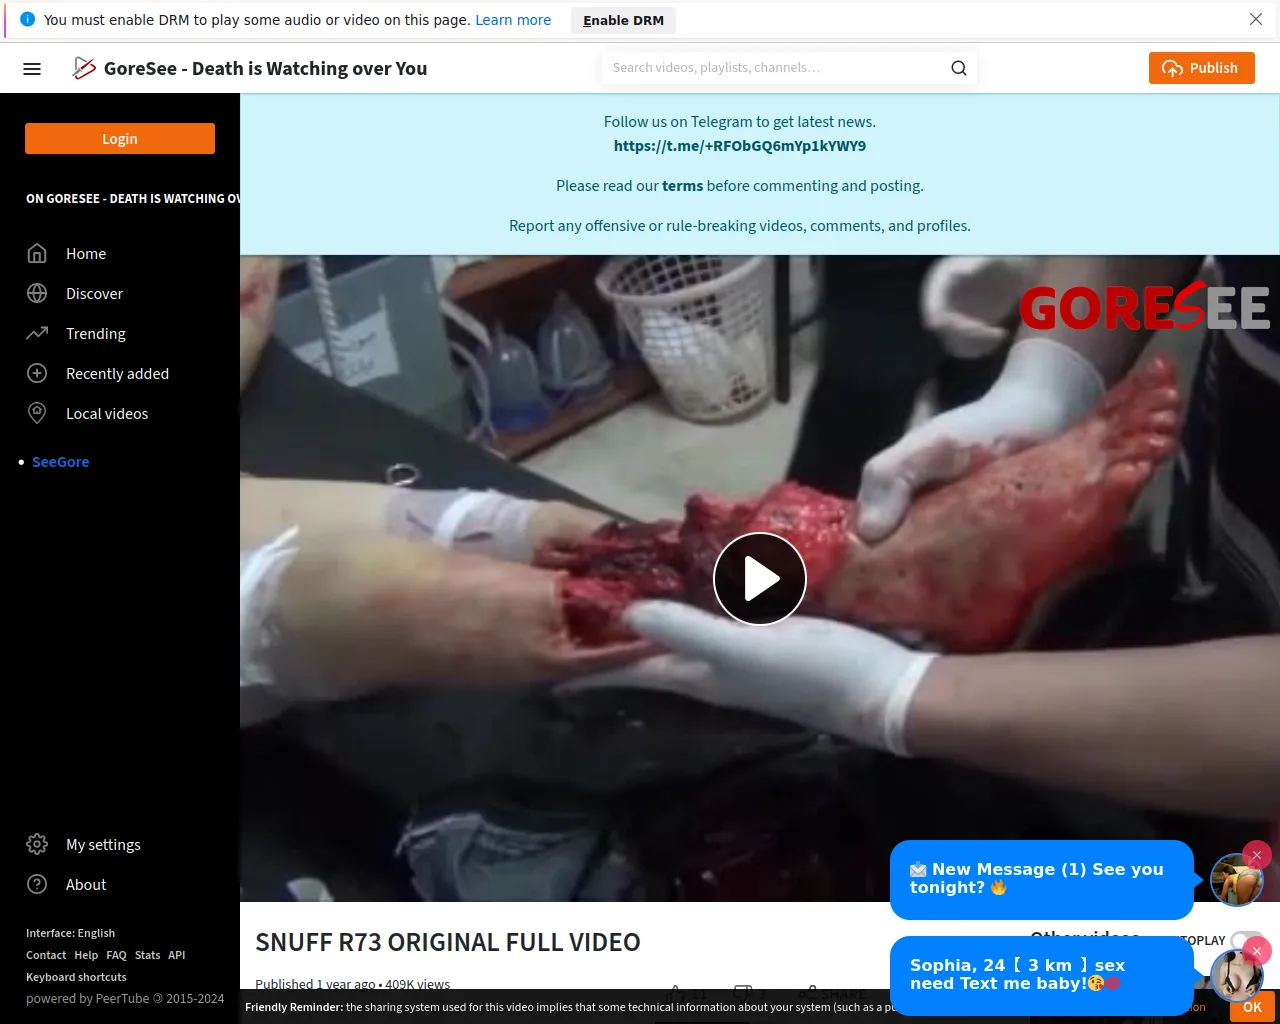Click the Trending arrow icon
This screenshot has width=1280, height=1024.
(x=37, y=334)
